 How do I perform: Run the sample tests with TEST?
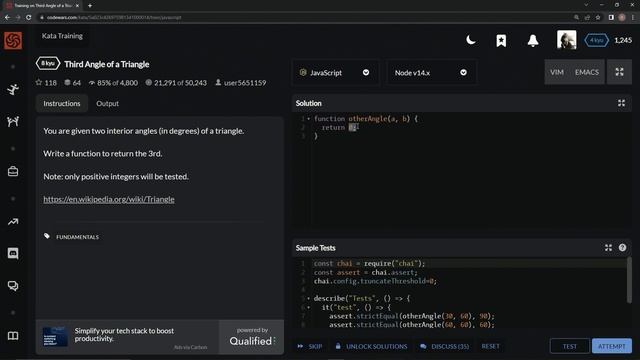point(569,346)
